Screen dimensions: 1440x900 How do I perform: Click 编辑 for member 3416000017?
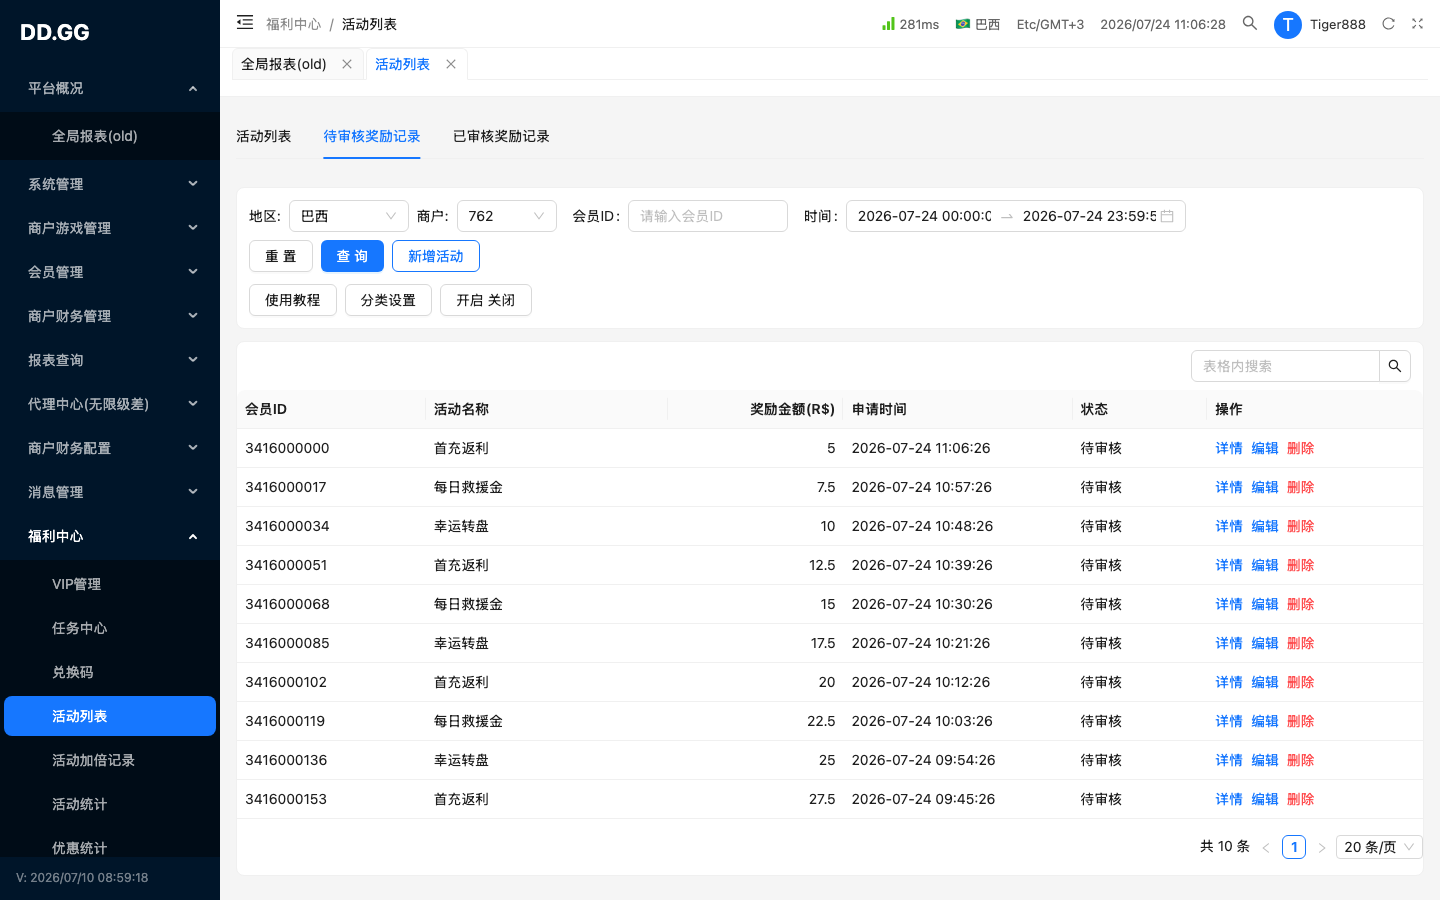coord(1265,487)
